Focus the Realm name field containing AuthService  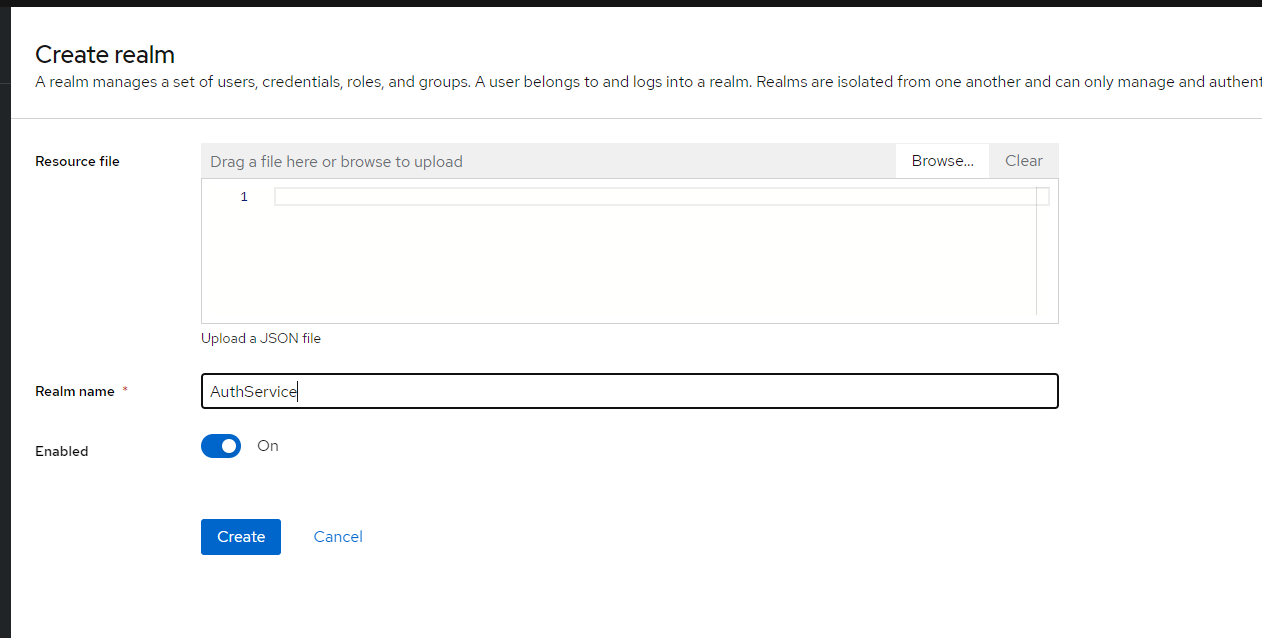(629, 392)
